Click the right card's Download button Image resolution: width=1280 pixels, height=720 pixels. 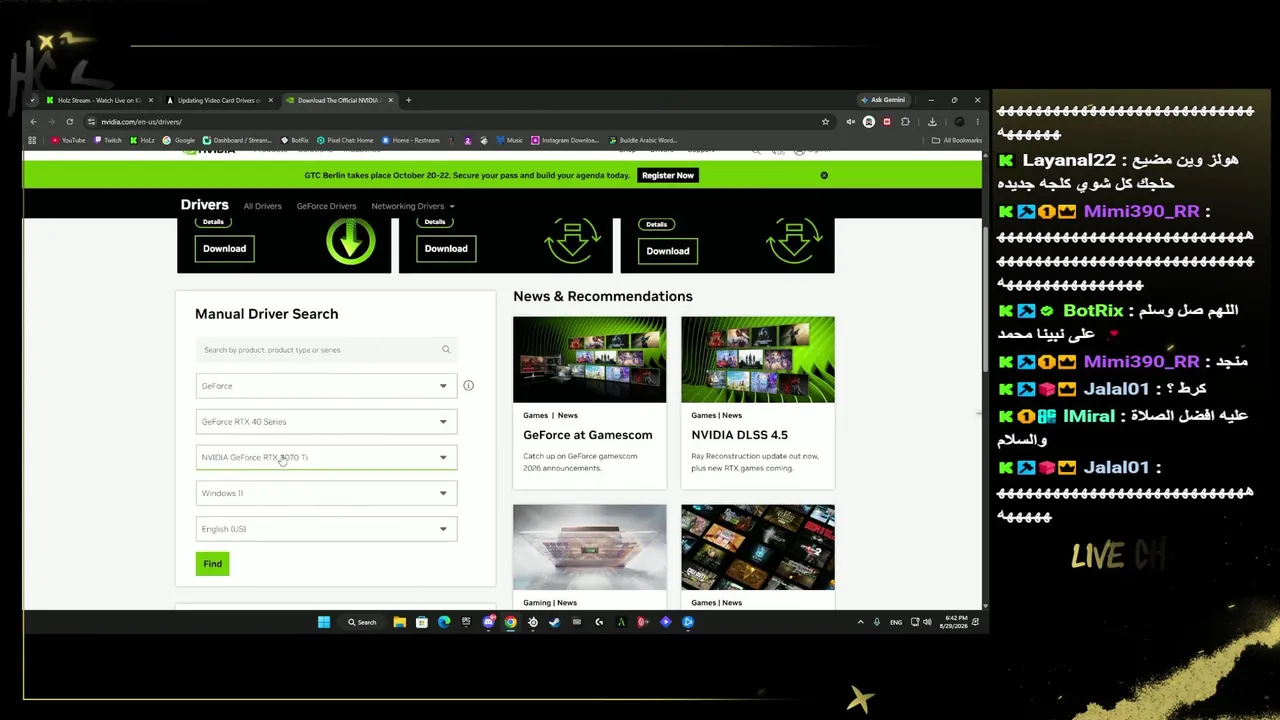point(668,251)
